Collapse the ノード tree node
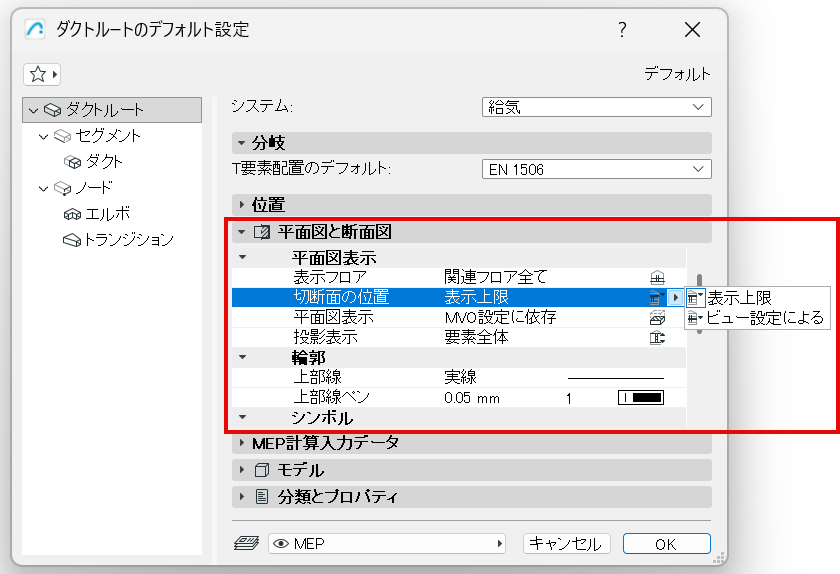Viewport: 840px width, 574px height. click(x=43, y=188)
